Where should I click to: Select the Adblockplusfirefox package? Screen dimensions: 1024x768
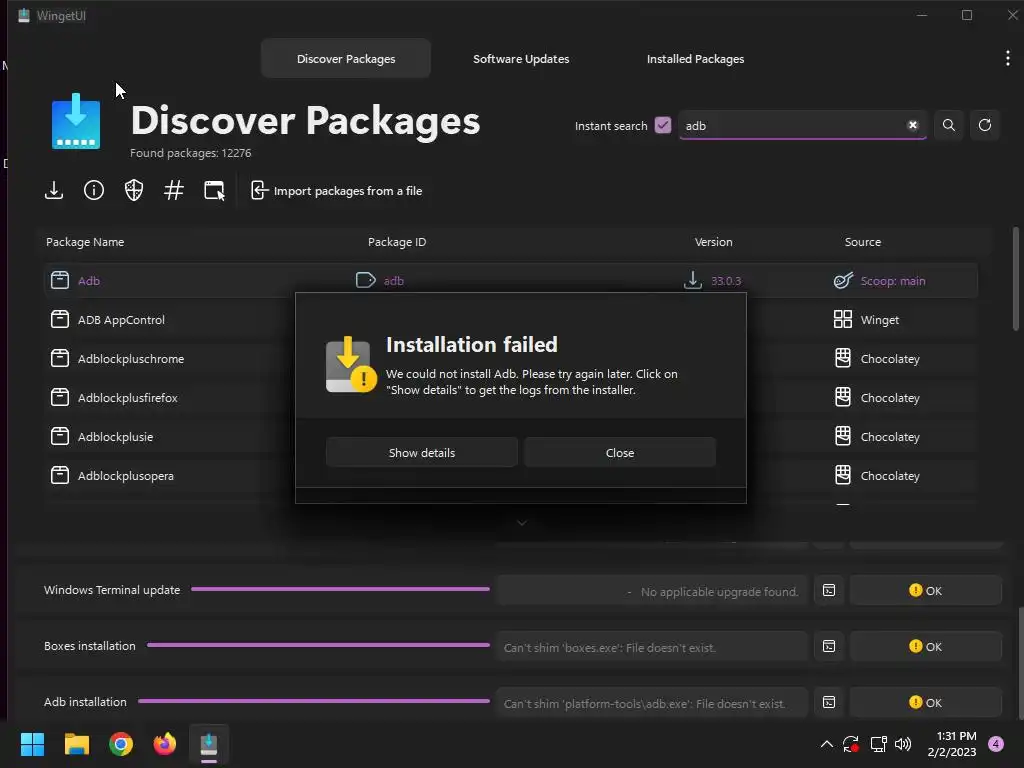pyautogui.click(x=127, y=398)
